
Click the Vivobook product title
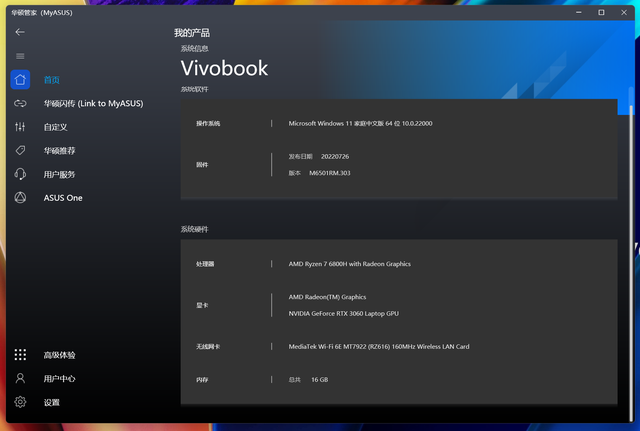point(224,68)
